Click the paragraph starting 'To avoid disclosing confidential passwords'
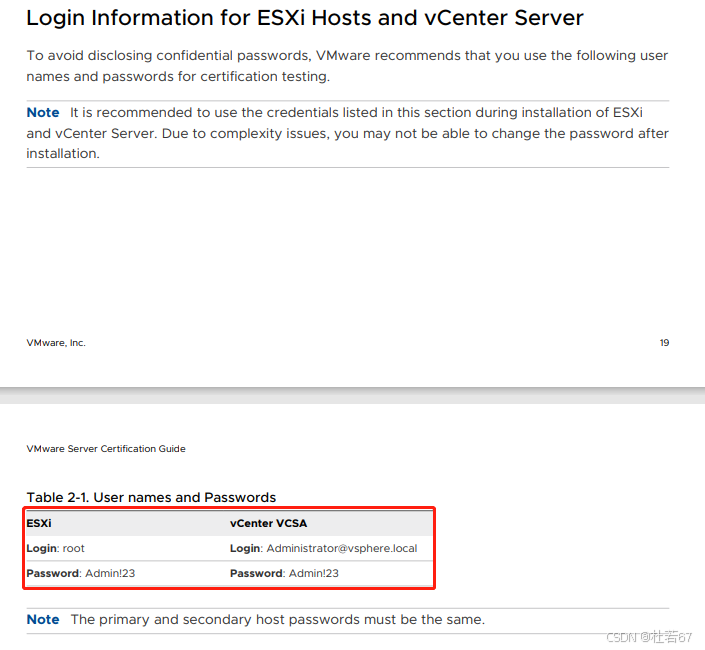The width and height of the screenshot is (705, 650). (347, 66)
